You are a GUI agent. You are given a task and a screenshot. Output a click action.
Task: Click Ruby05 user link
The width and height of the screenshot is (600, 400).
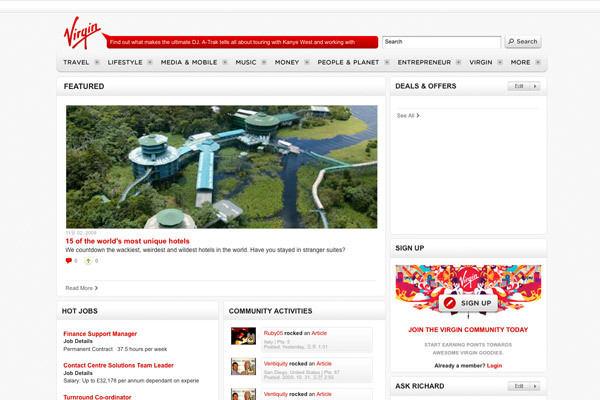(x=273, y=333)
